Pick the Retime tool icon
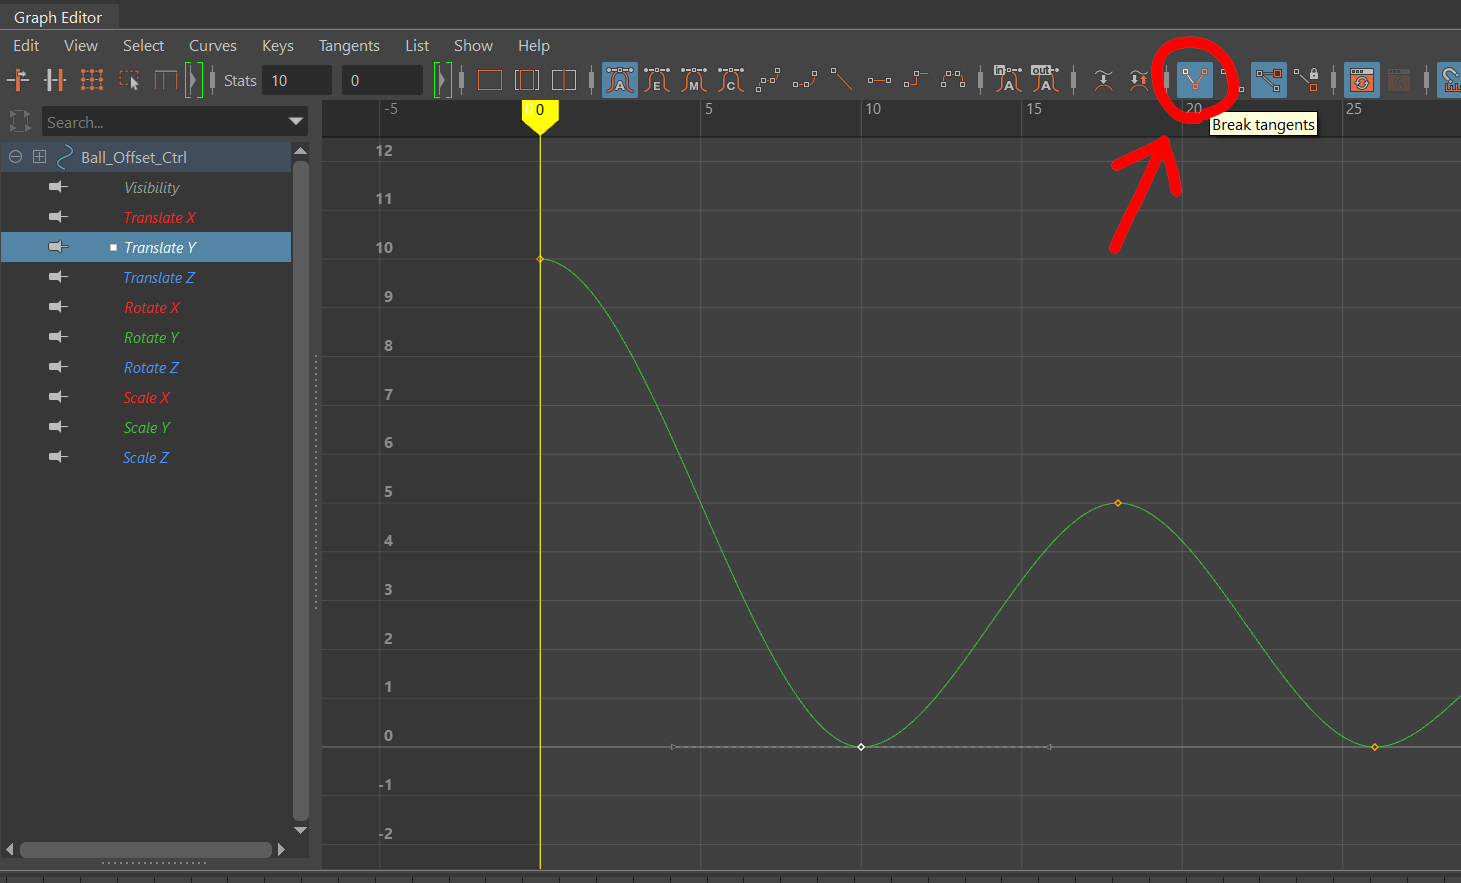Image resolution: width=1461 pixels, height=883 pixels. pyautogui.click(x=166, y=80)
